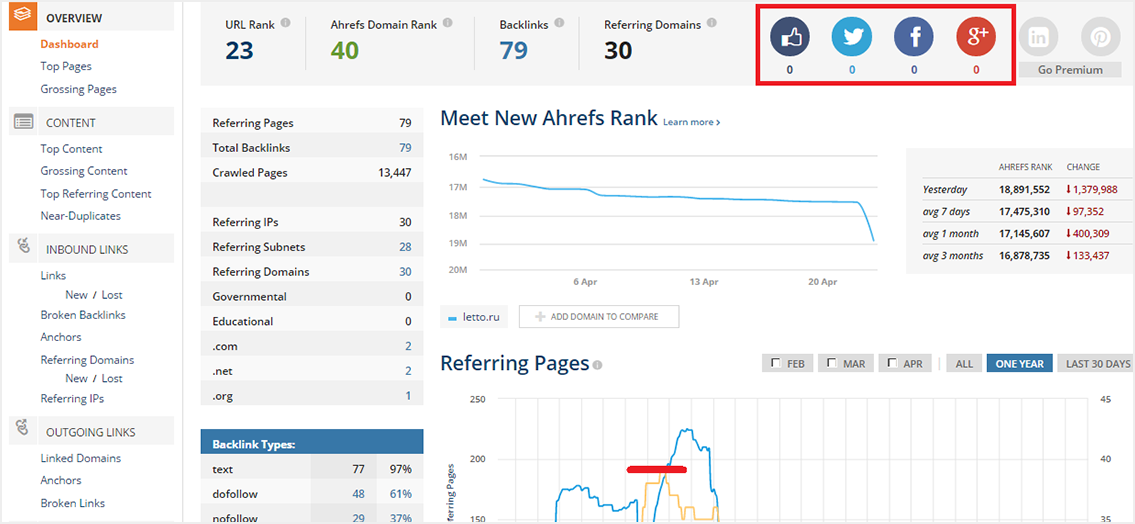Viewport: 1135px width, 524px height.
Task: Expand the Inbound Links sidebar section
Action: (86, 249)
